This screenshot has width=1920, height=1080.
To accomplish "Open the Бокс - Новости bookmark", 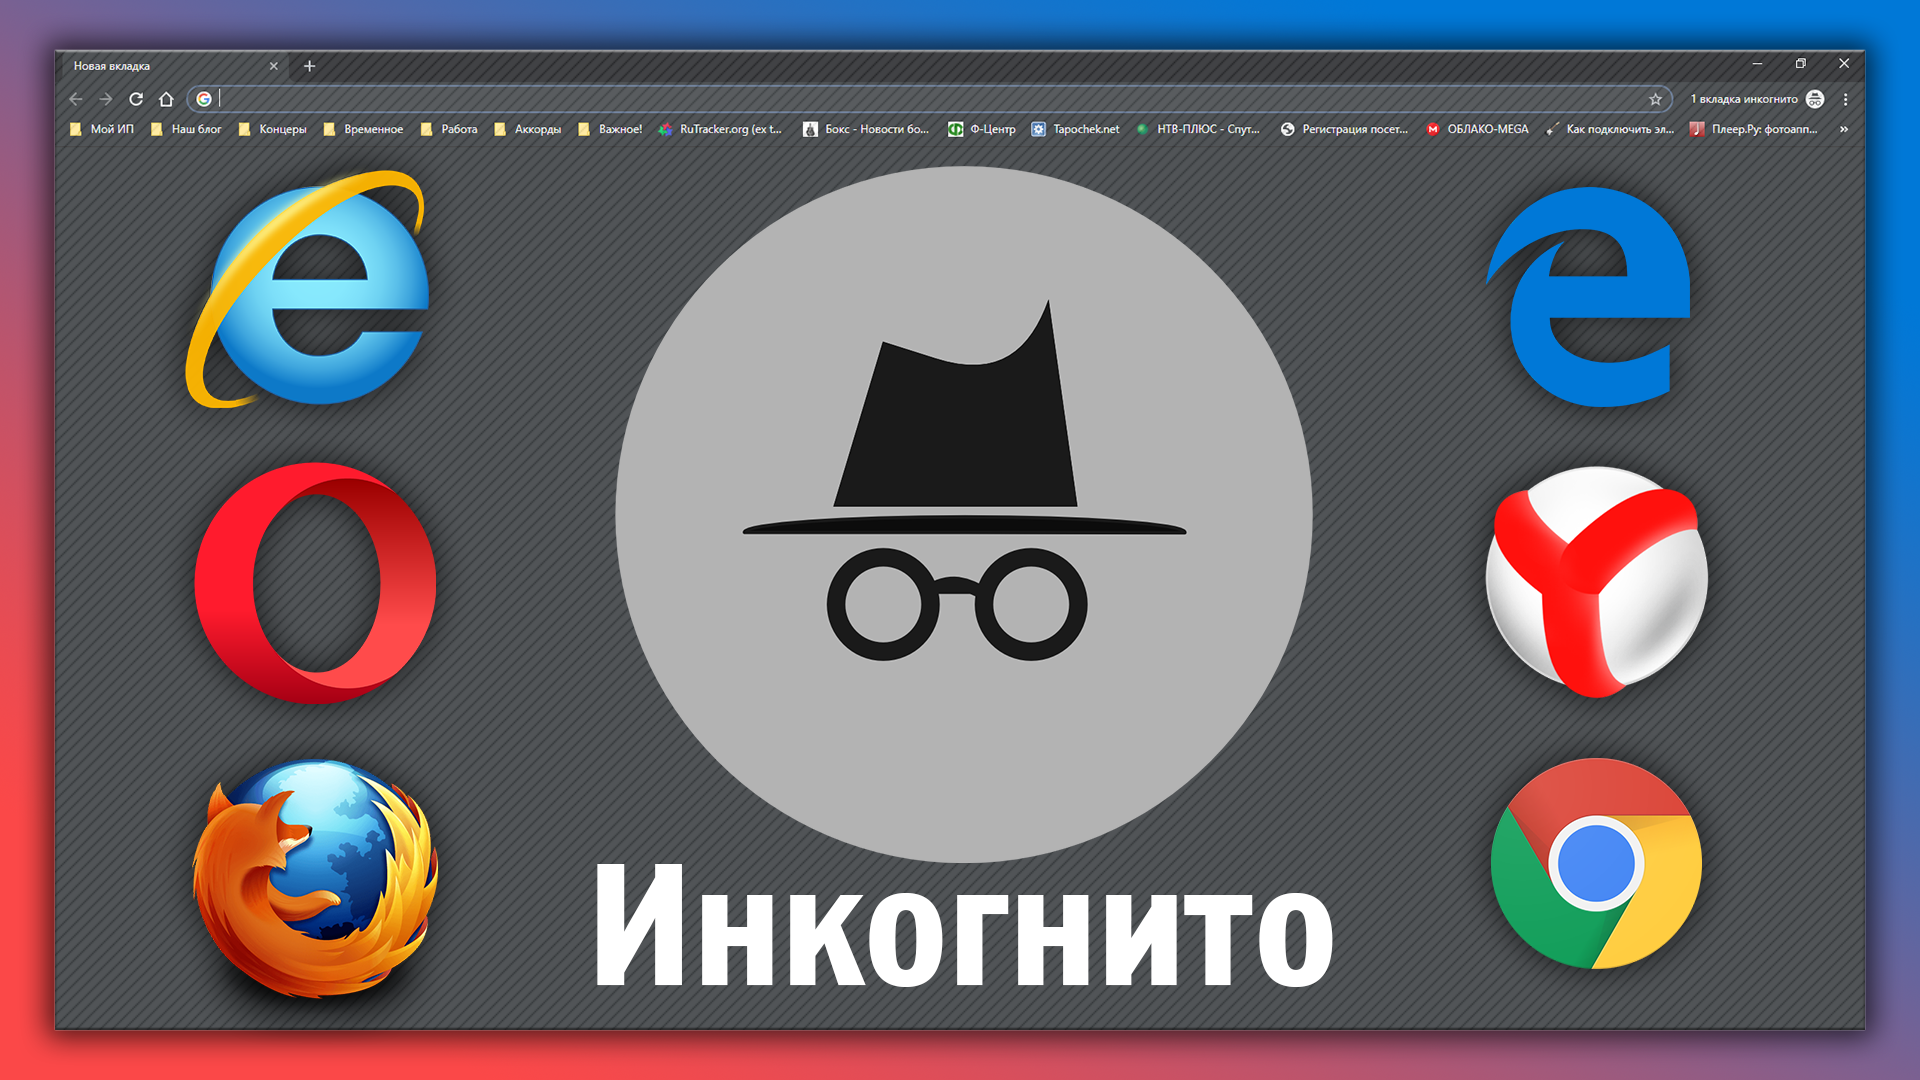I will (x=866, y=129).
